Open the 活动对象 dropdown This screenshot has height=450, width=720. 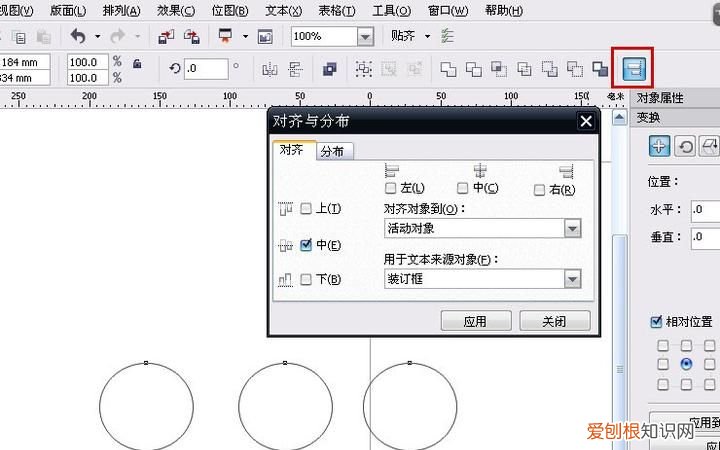pyautogui.click(x=573, y=228)
